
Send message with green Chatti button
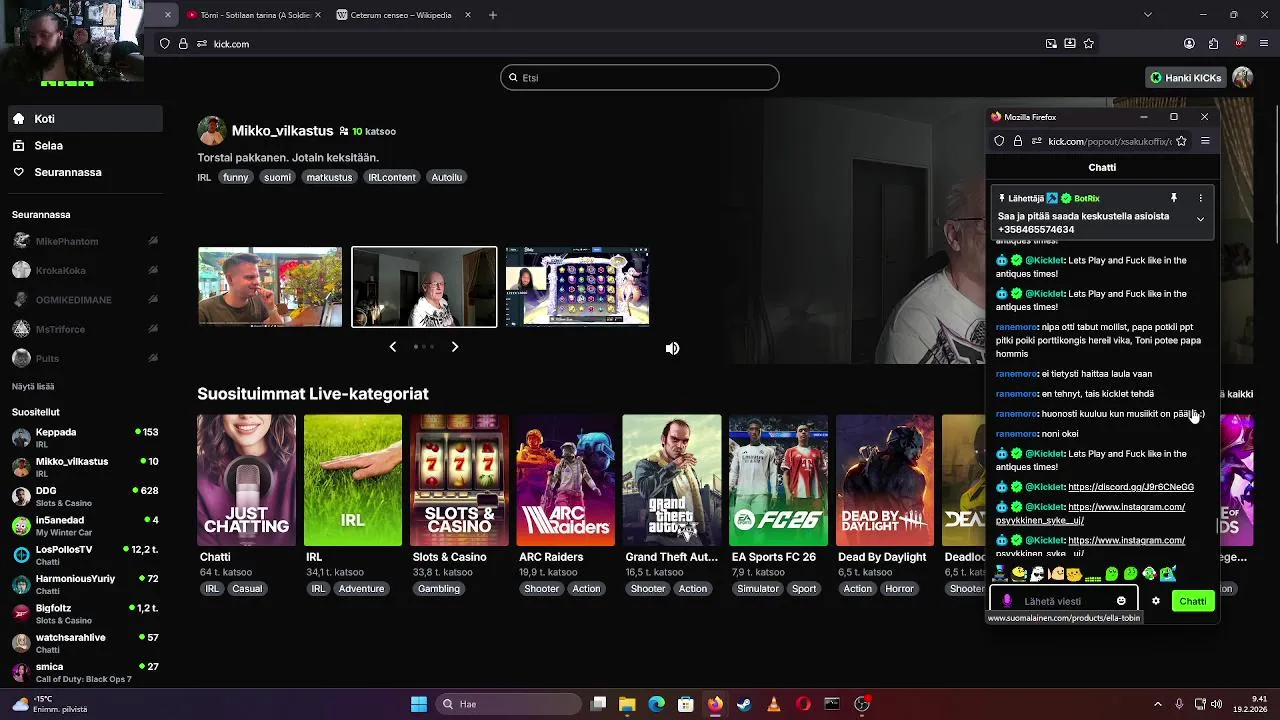(1192, 601)
